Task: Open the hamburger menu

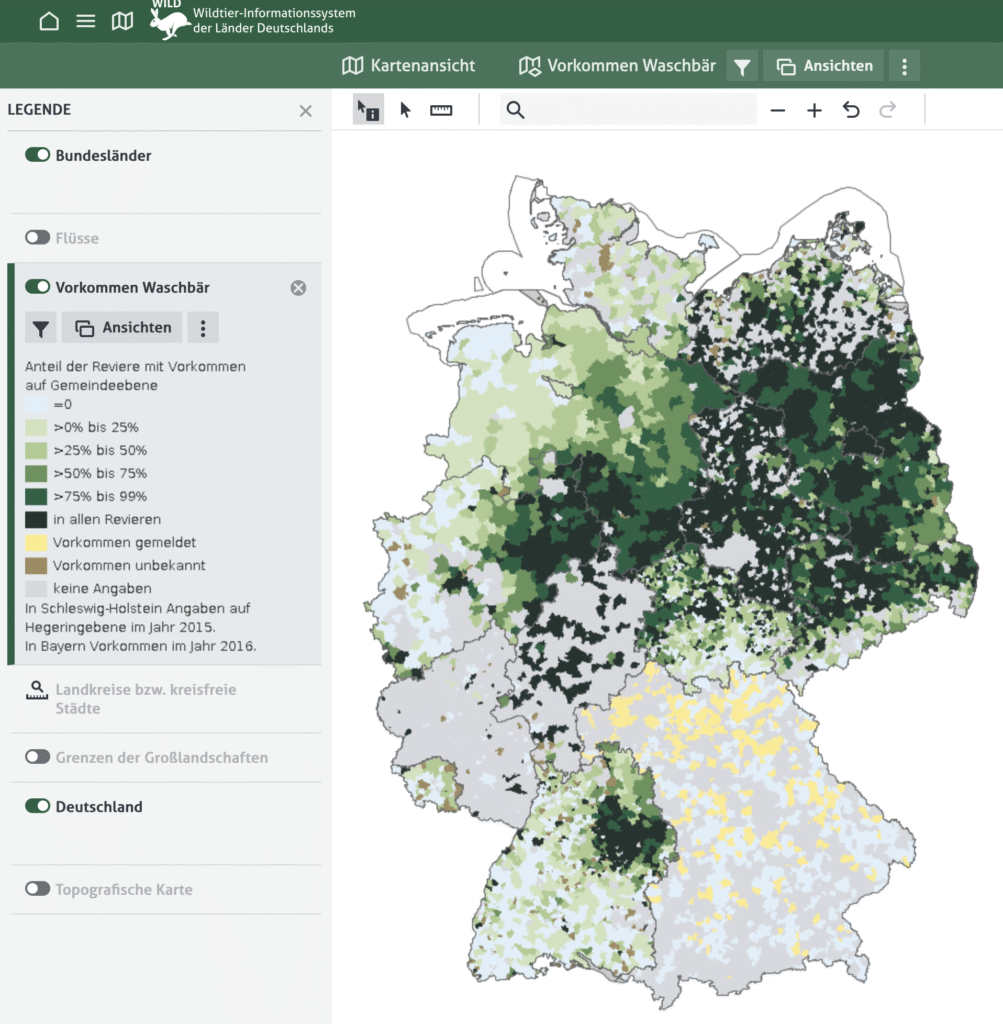Action: tap(86, 21)
